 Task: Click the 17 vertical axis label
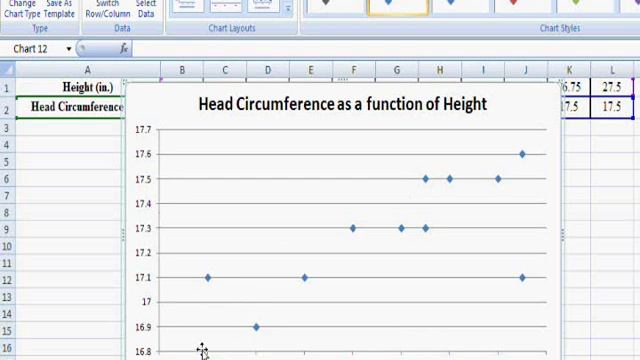point(146,302)
